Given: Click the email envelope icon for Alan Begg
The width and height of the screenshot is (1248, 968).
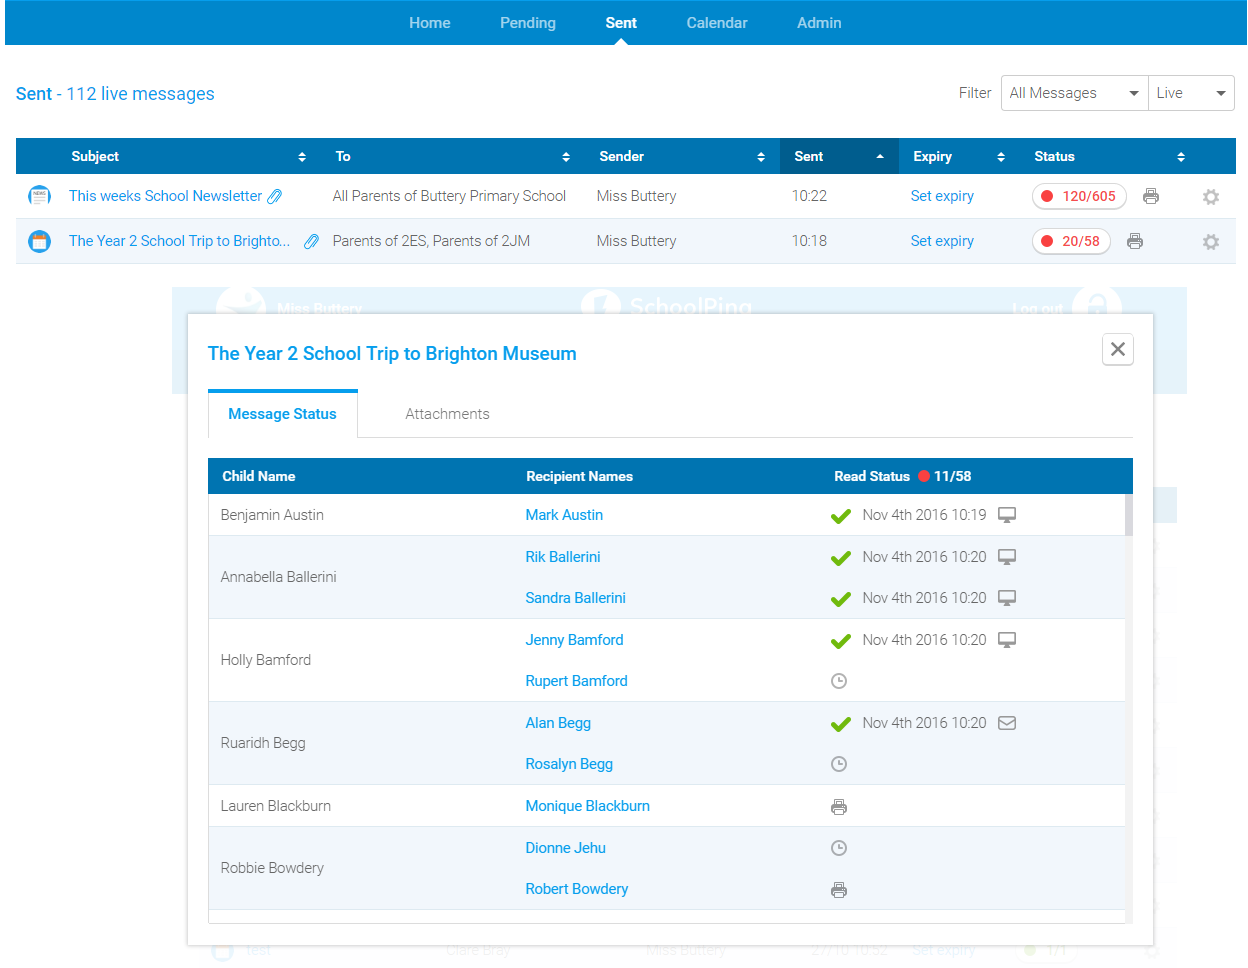Looking at the screenshot, I should 1007,723.
